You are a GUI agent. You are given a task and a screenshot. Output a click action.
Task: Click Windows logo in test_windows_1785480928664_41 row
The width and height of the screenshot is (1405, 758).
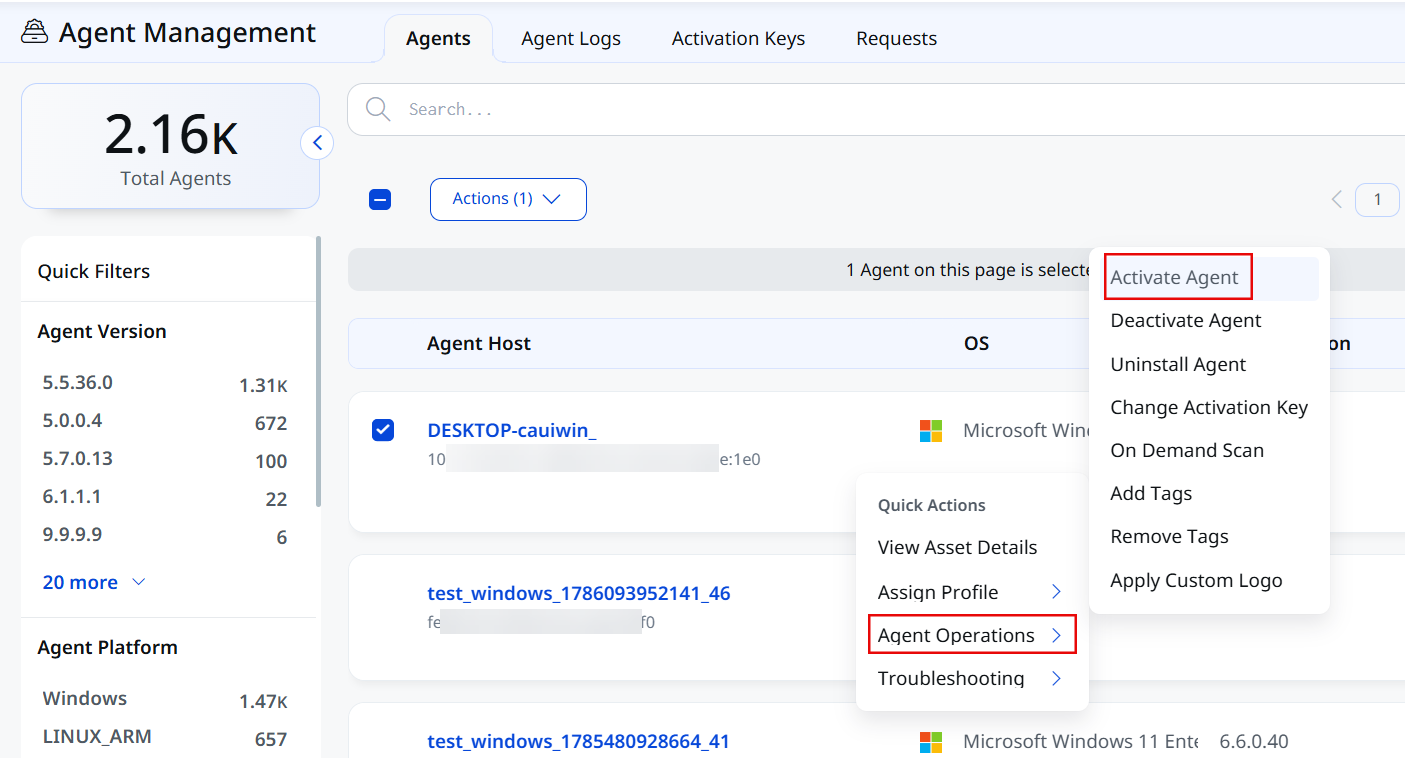tap(931, 742)
